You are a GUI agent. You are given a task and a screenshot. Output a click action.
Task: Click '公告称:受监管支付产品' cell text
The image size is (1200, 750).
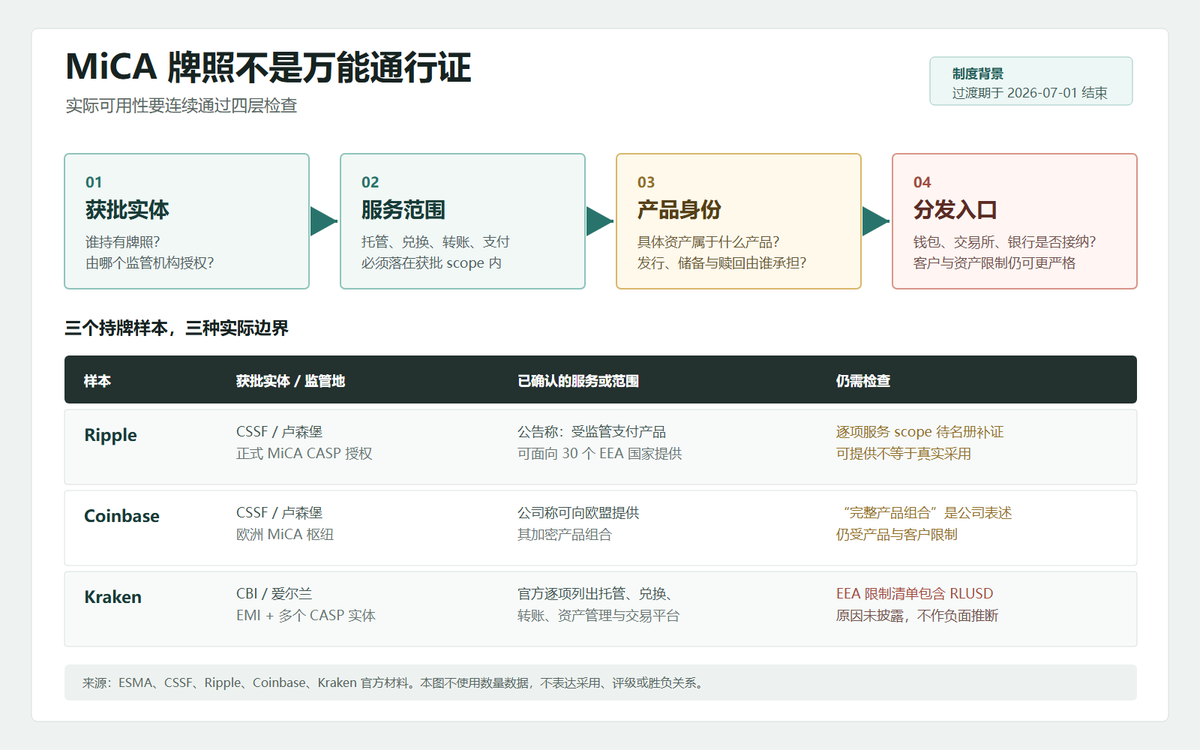click(x=591, y=432)
